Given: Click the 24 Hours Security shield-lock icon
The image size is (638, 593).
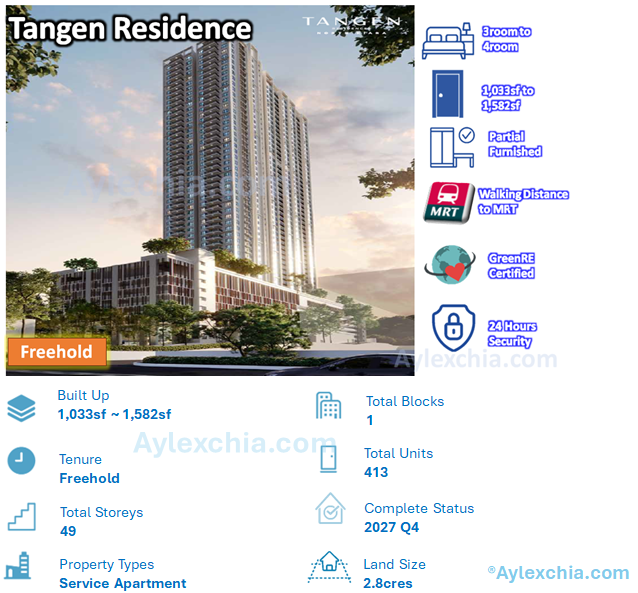Looking at the screenshot, I should [451, 329].
